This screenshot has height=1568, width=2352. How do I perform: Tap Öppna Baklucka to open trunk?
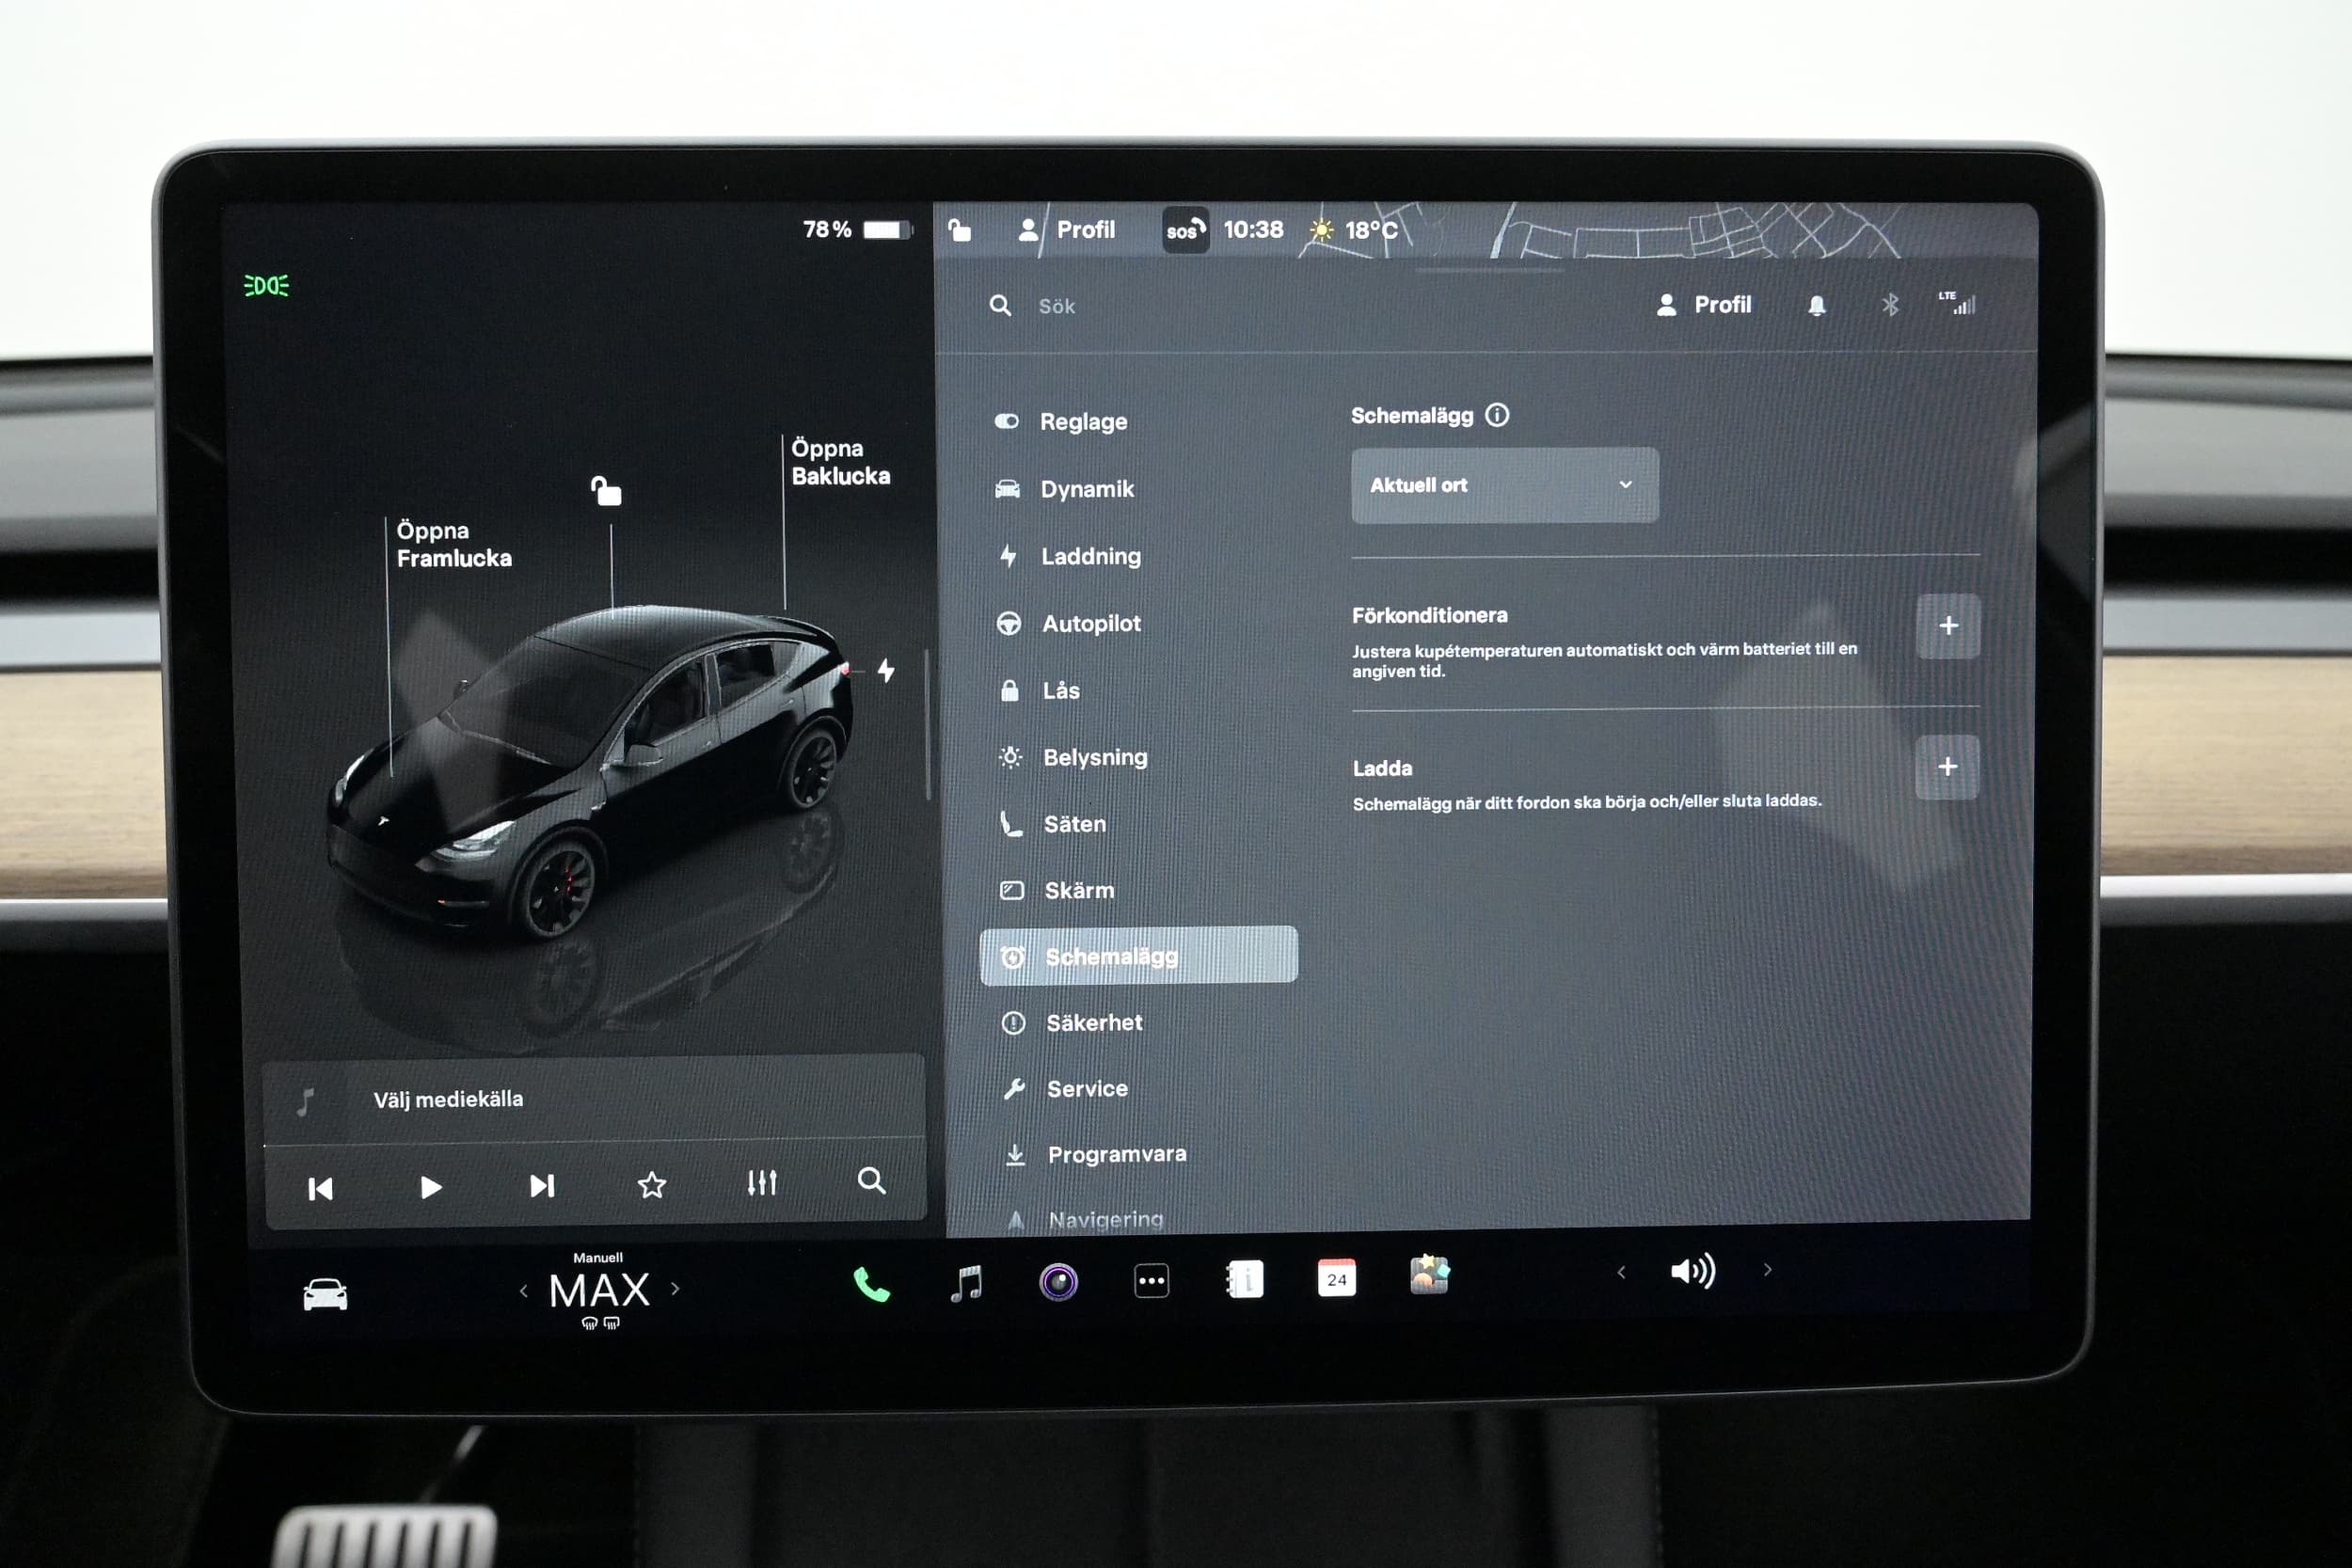coord(839,462)
